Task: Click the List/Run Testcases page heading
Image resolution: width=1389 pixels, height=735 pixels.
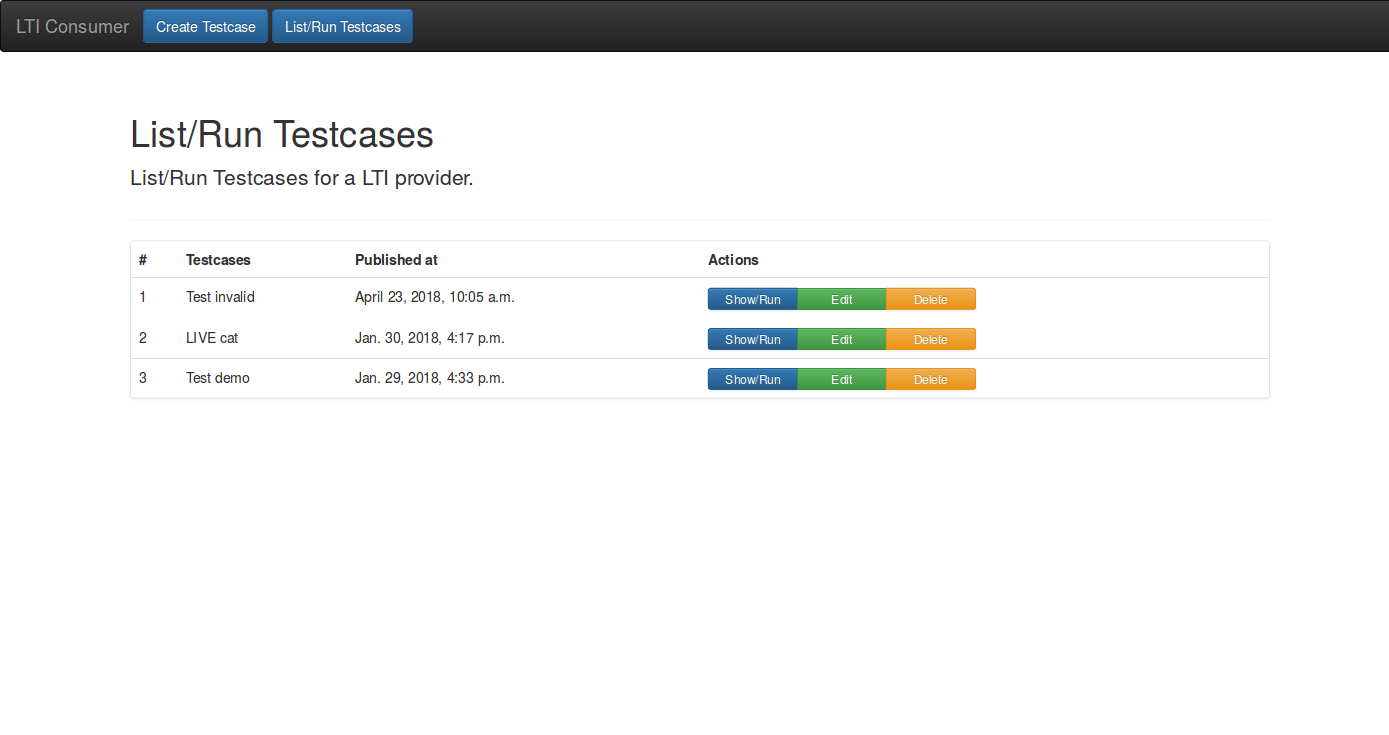Action: 282,135
